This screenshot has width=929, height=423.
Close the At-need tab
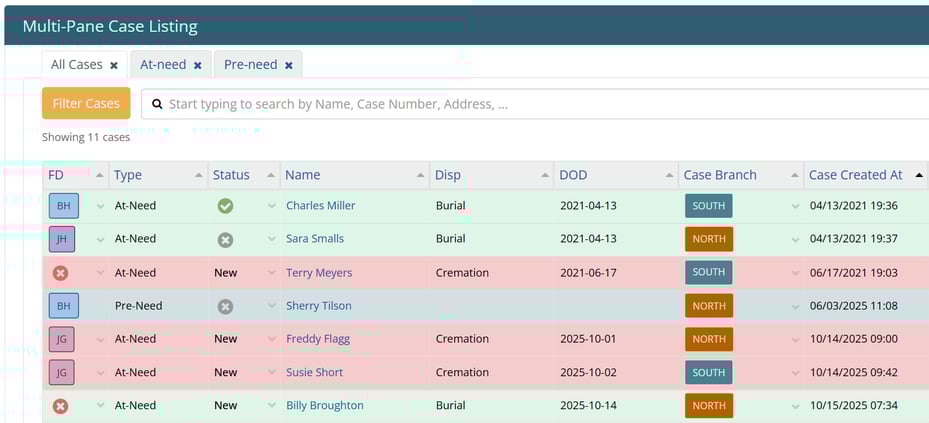[198, 65]
